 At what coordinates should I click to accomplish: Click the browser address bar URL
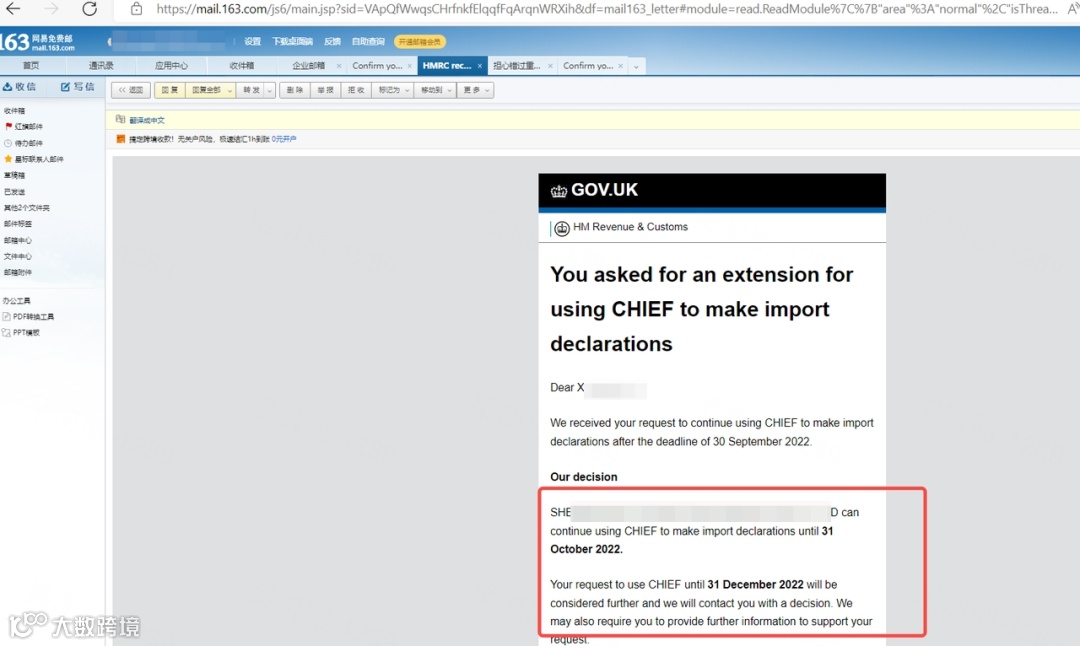pos(606,9)
